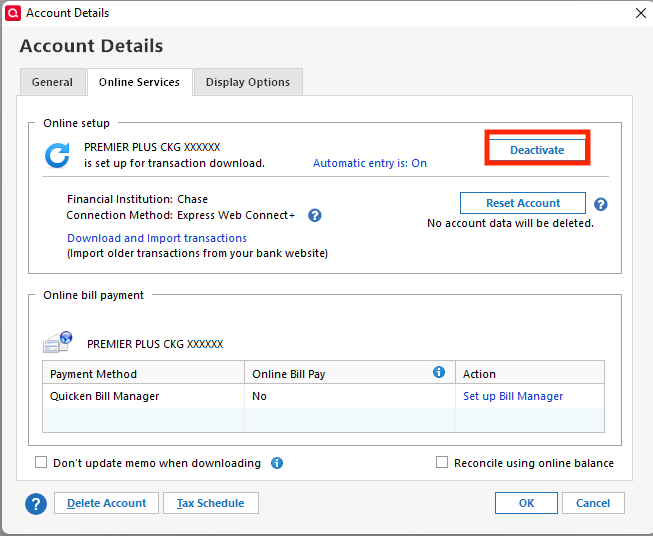The height and width of the screenshot is (536, 653).
Task: Click the blue refresh sync icon
Action: point(57,155)
